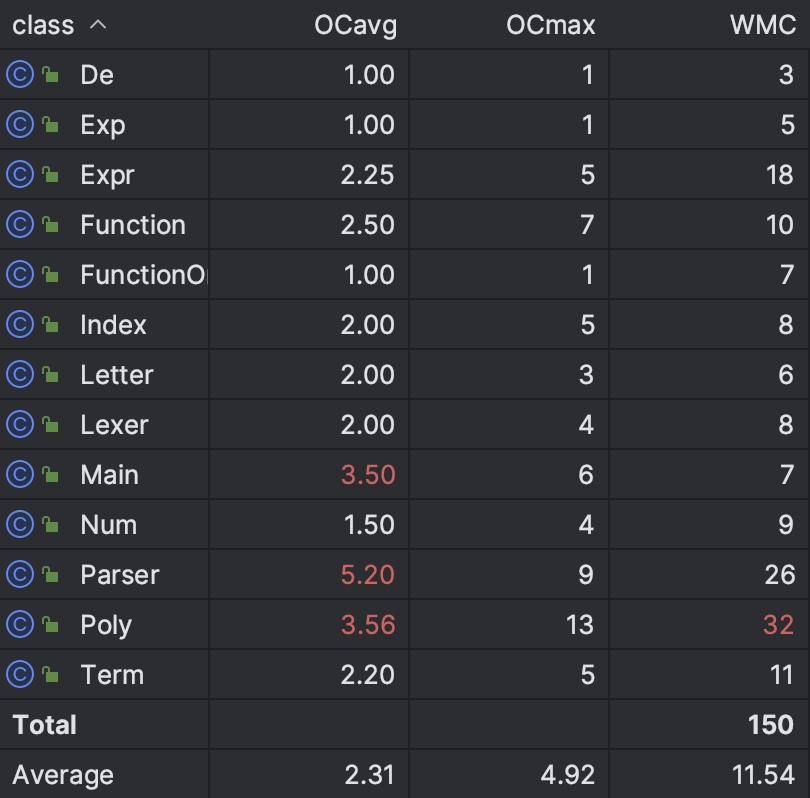Click the Average summary row label

(63, 775)
